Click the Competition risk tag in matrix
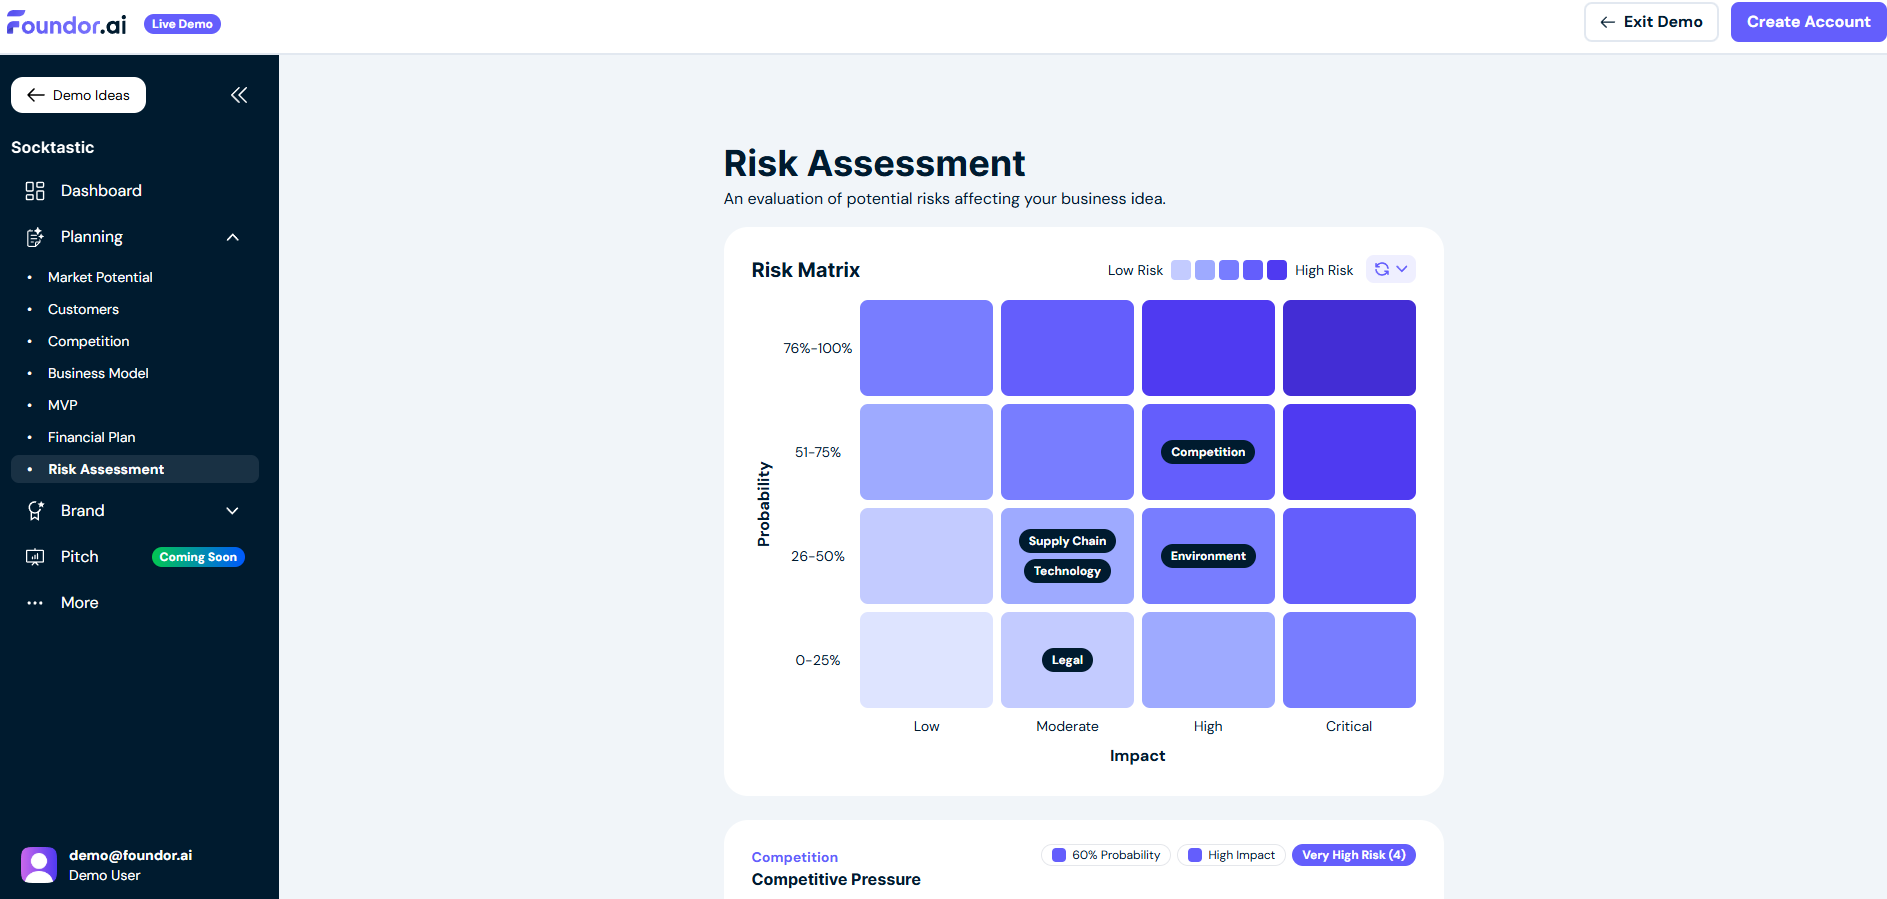Screen dimensions: 1887x899 pyautogui.click(x=1208, y=452)
